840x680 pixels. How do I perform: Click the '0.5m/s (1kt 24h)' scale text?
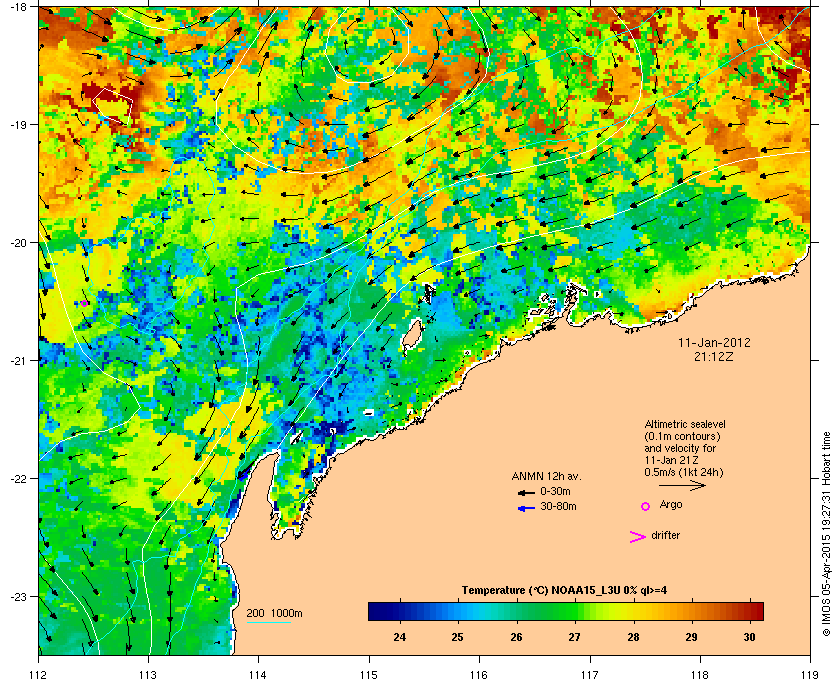coord(684,473)
